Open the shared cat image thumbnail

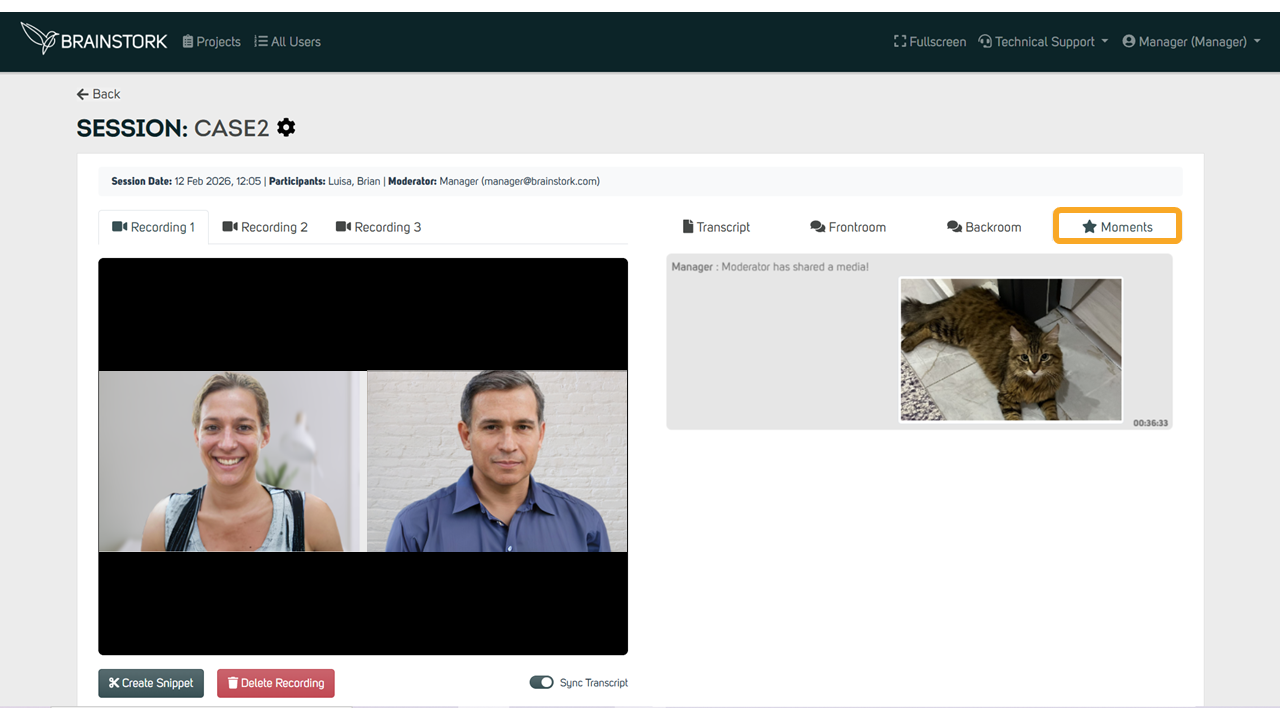[x=1011, y=349]
